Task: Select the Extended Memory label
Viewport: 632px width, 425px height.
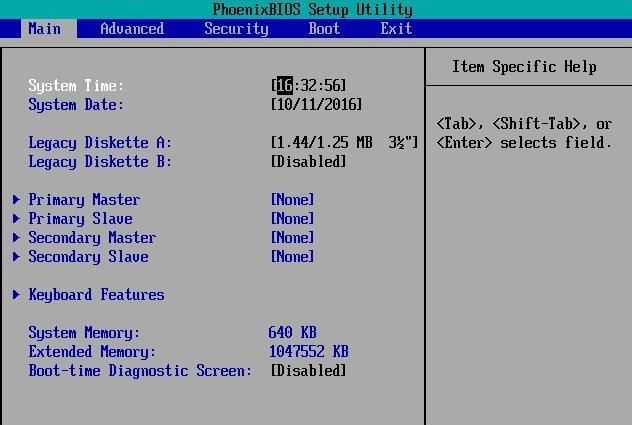Action: 92,352
